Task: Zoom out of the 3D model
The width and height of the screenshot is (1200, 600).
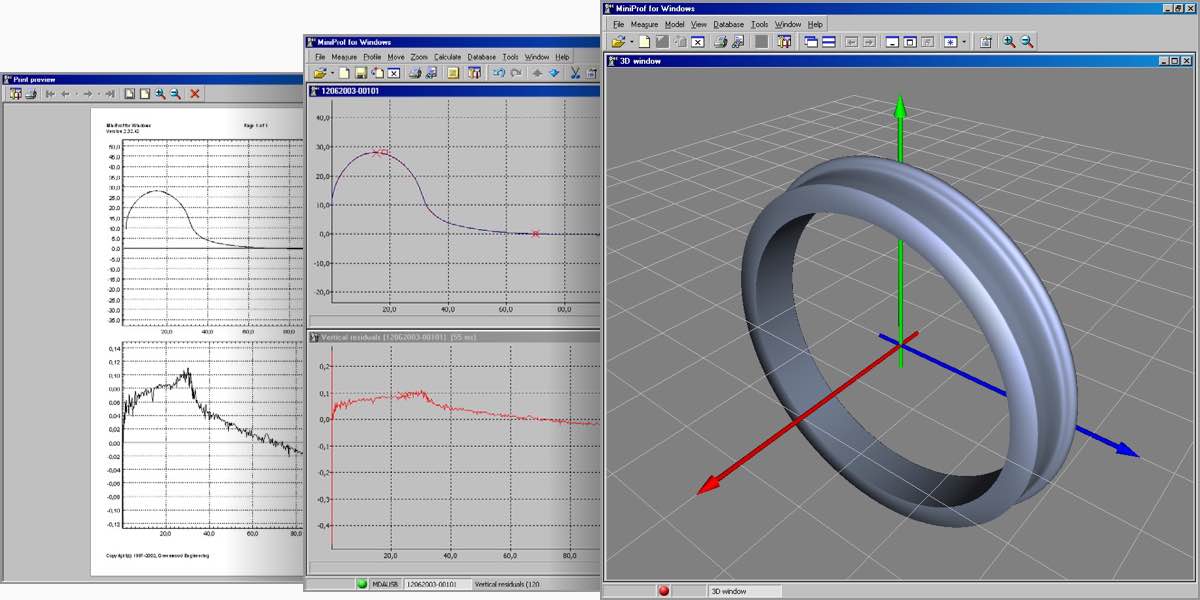Action: click(1027, 42)
